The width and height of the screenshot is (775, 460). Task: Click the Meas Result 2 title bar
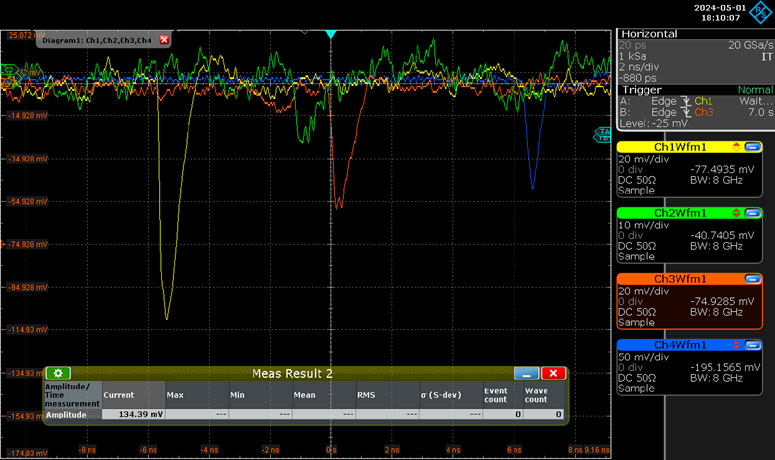[x=292, y=374]
